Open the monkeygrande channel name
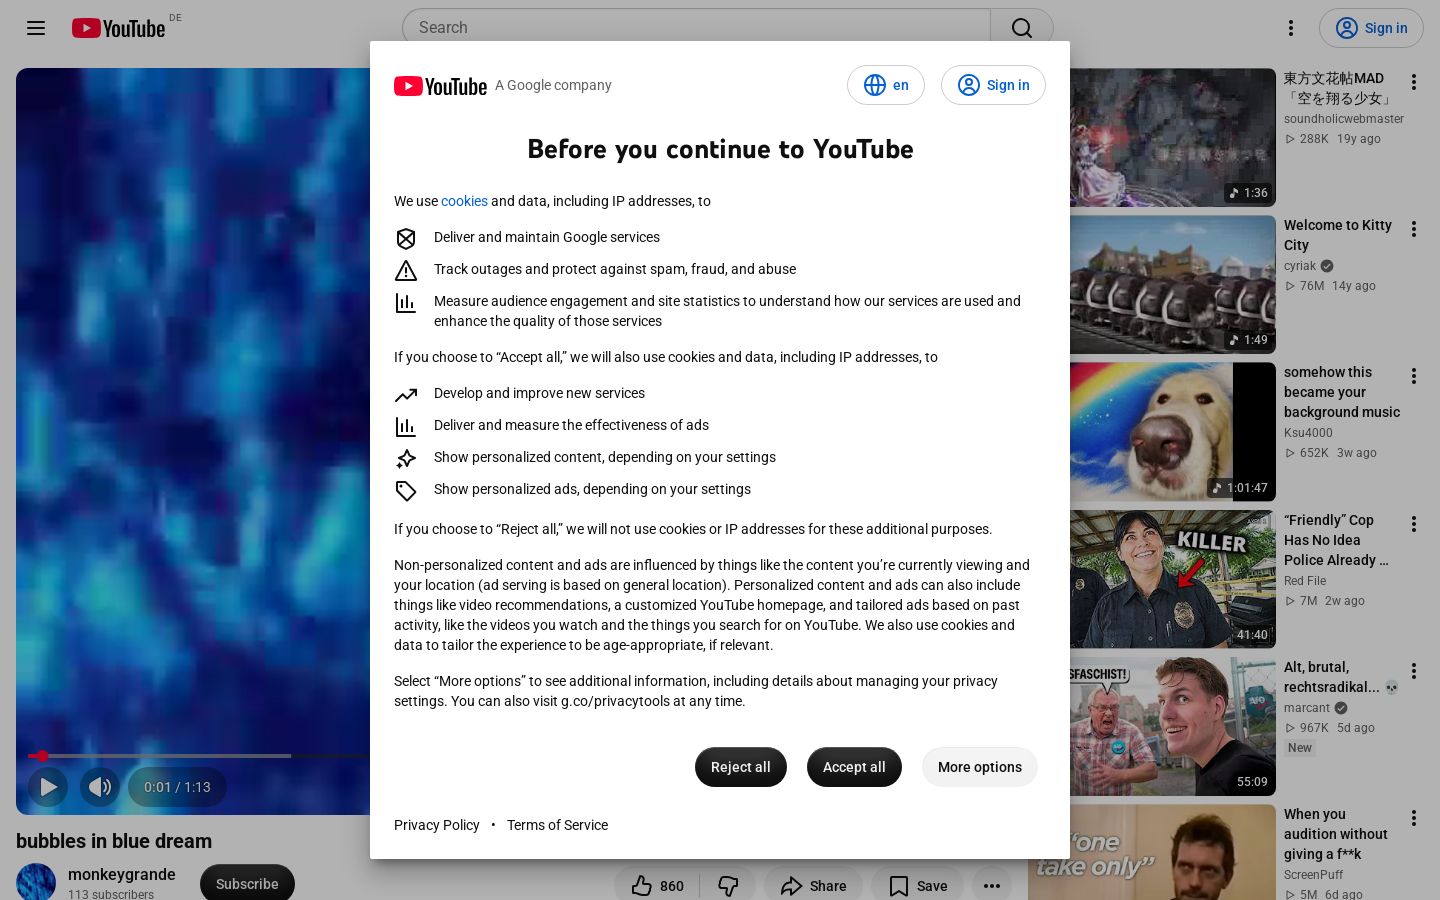The height and width of the screenshot is (900, 1440). pyautogui.click(x=122, y=874)
